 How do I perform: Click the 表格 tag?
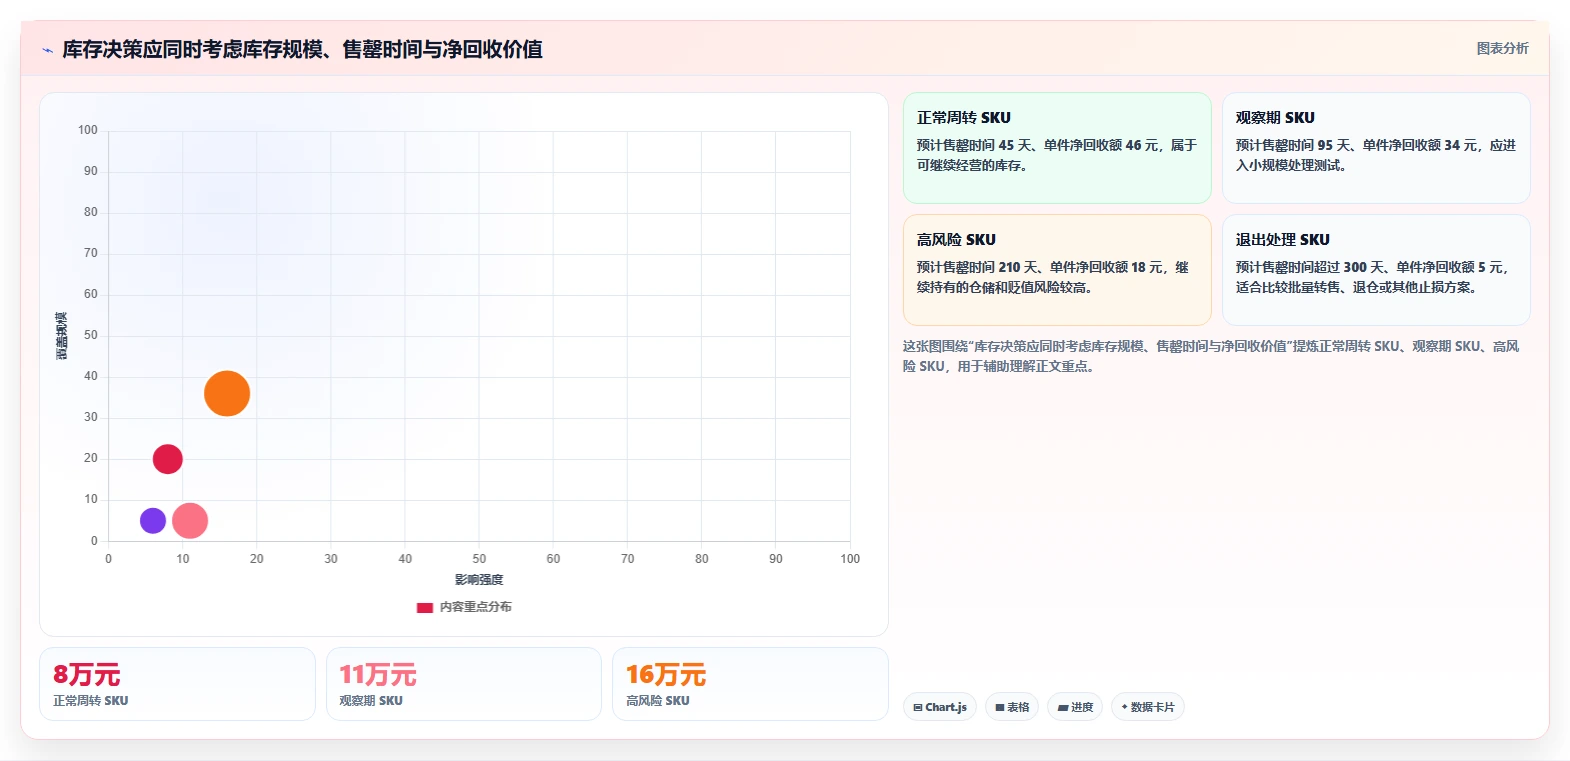(x=1012, y=707)
